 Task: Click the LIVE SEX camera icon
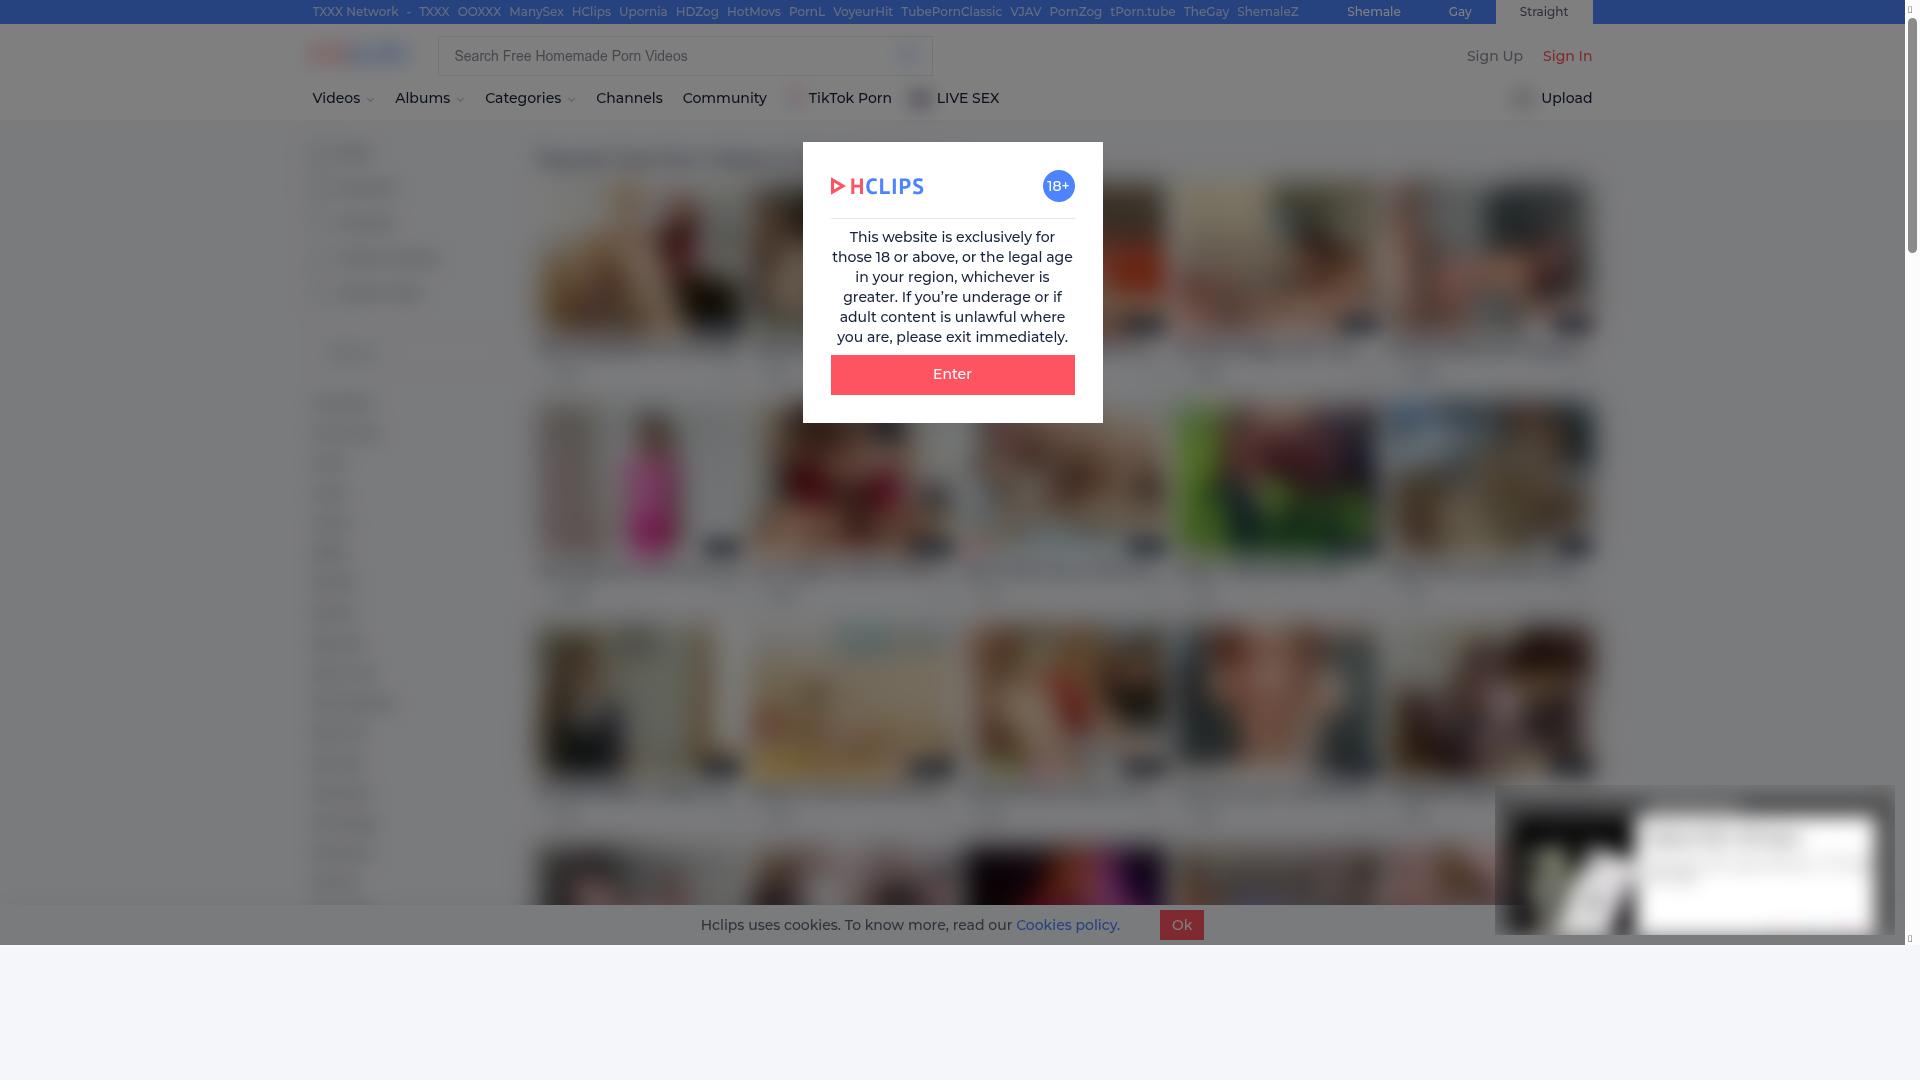pyautogui.click(x=918, y=98)
